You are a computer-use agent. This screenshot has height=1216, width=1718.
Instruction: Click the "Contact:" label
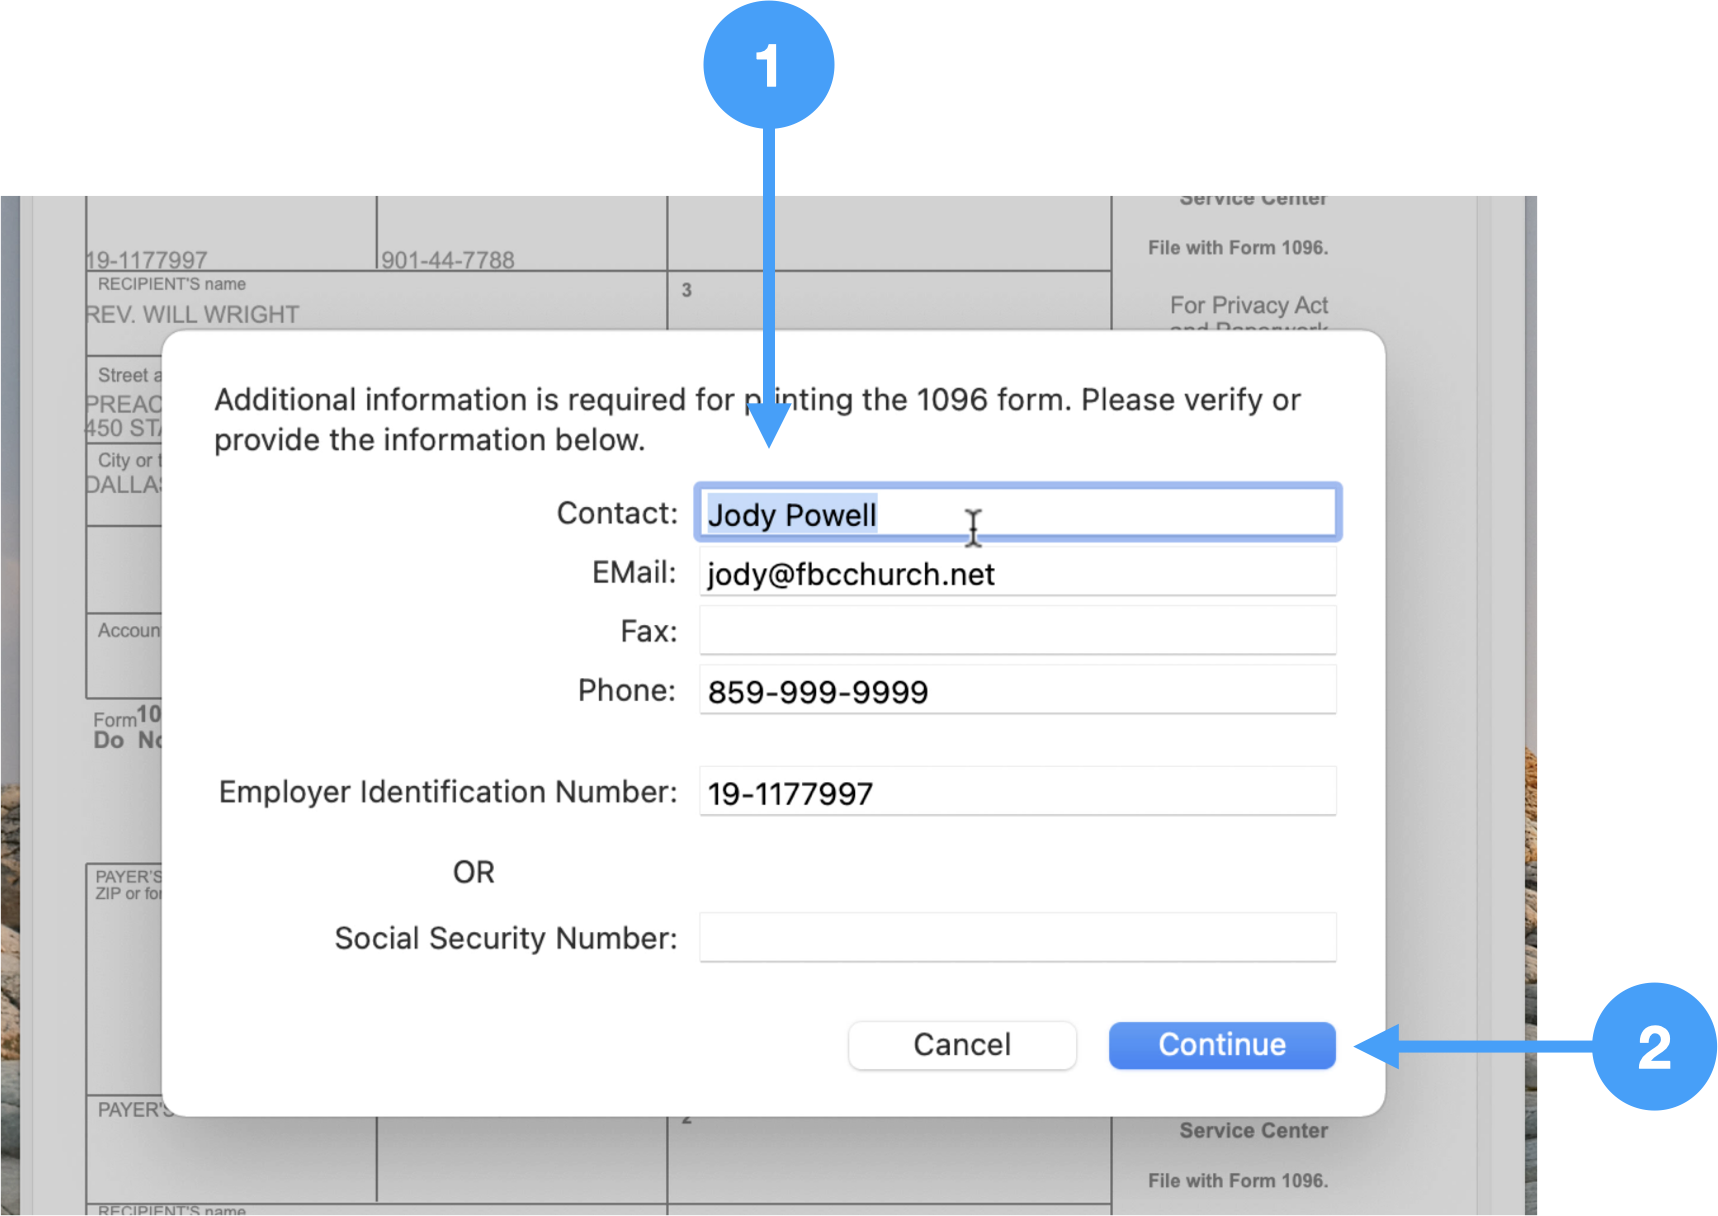pos(616,513)
